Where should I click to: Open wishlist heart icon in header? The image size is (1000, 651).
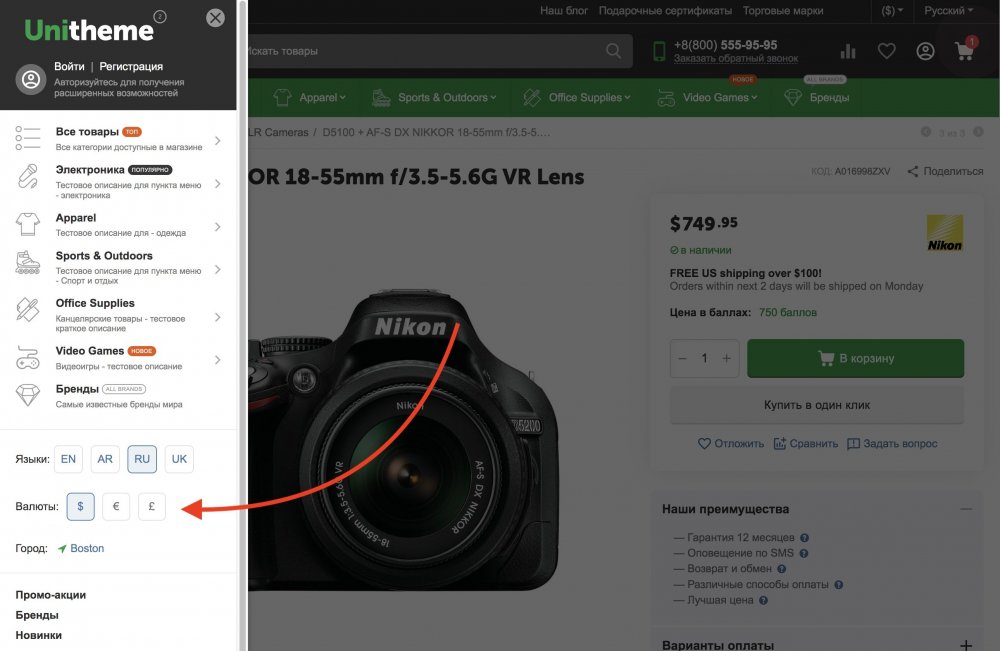point(886,51)
